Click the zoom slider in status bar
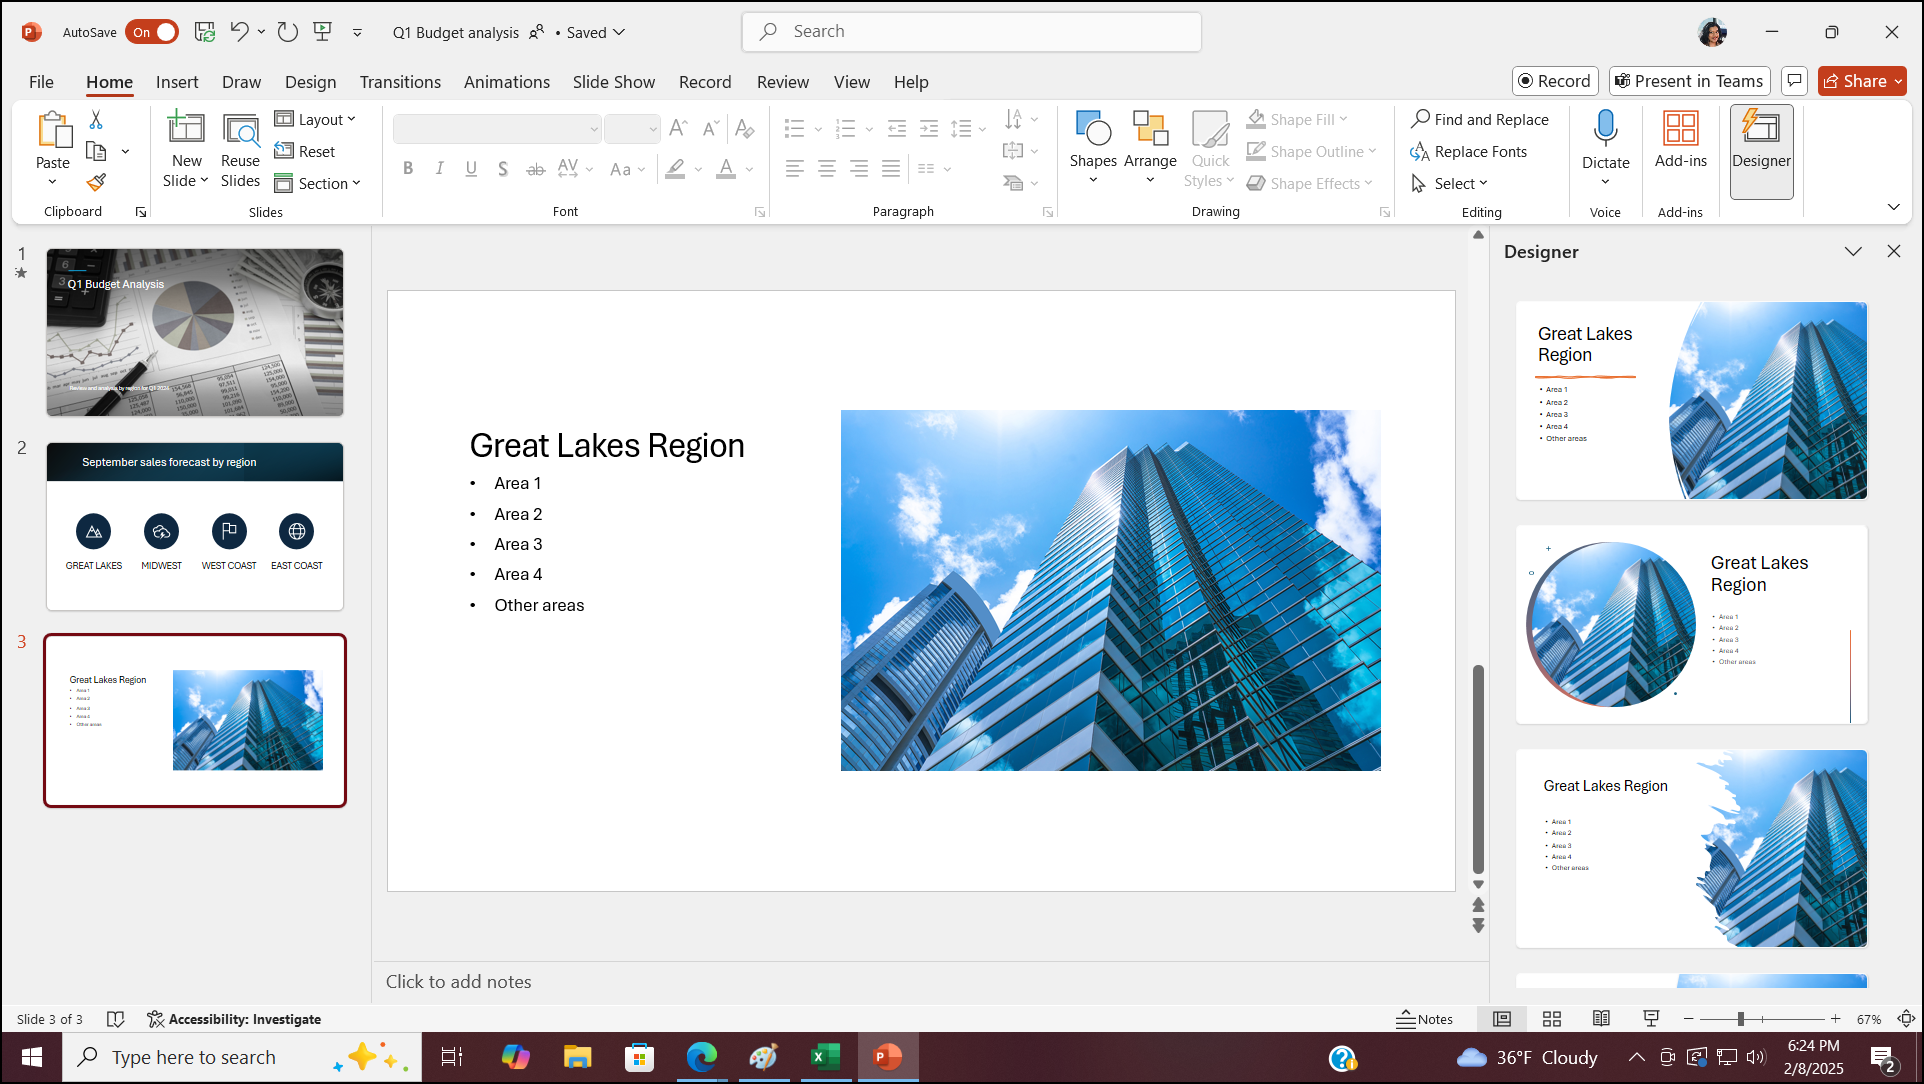Image resolution: width=1924 pixels, height=1084 pixels. 1741,1019
